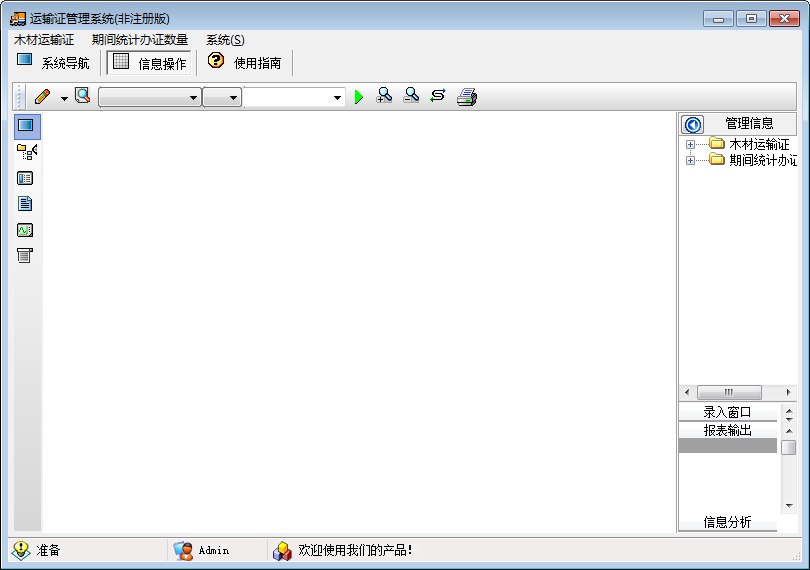
Task: Open the edit pencil dropdown arrow
Action: (64, 98)
